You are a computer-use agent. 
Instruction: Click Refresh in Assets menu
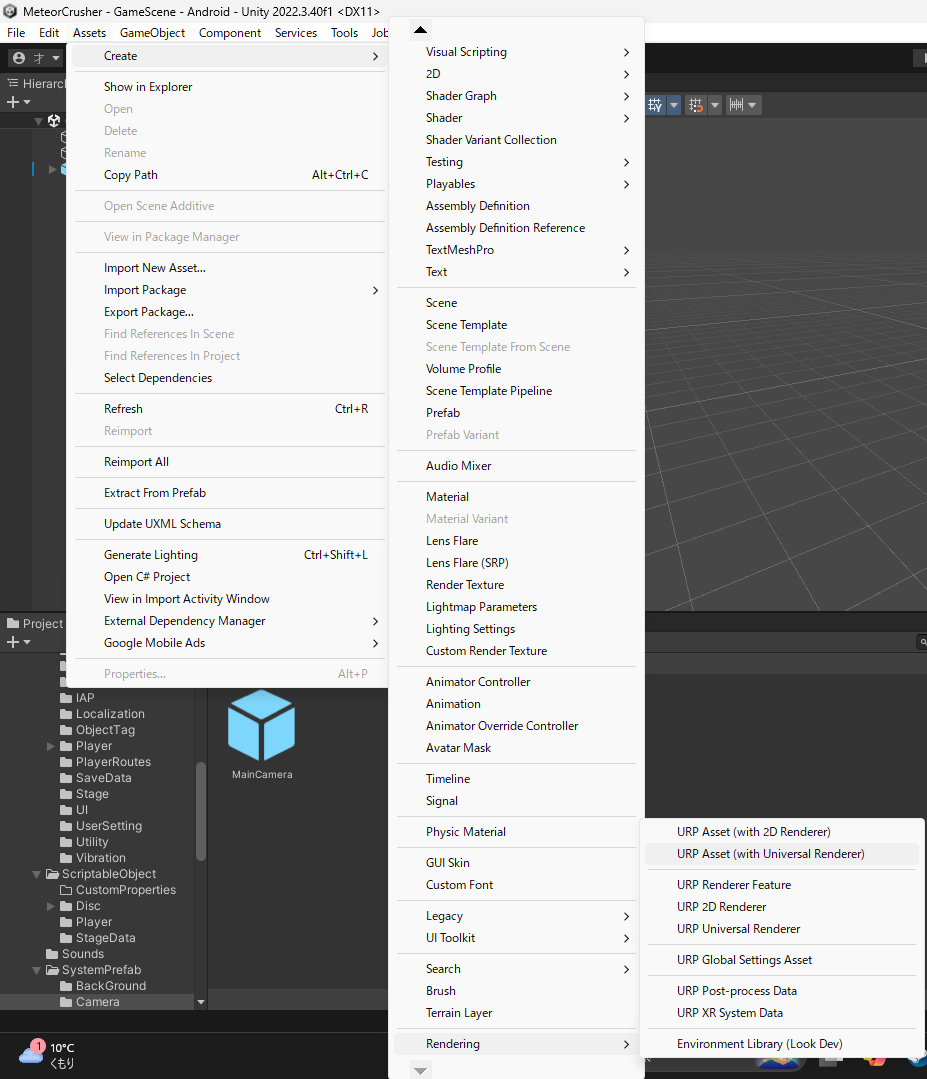(x=229, y=409)
